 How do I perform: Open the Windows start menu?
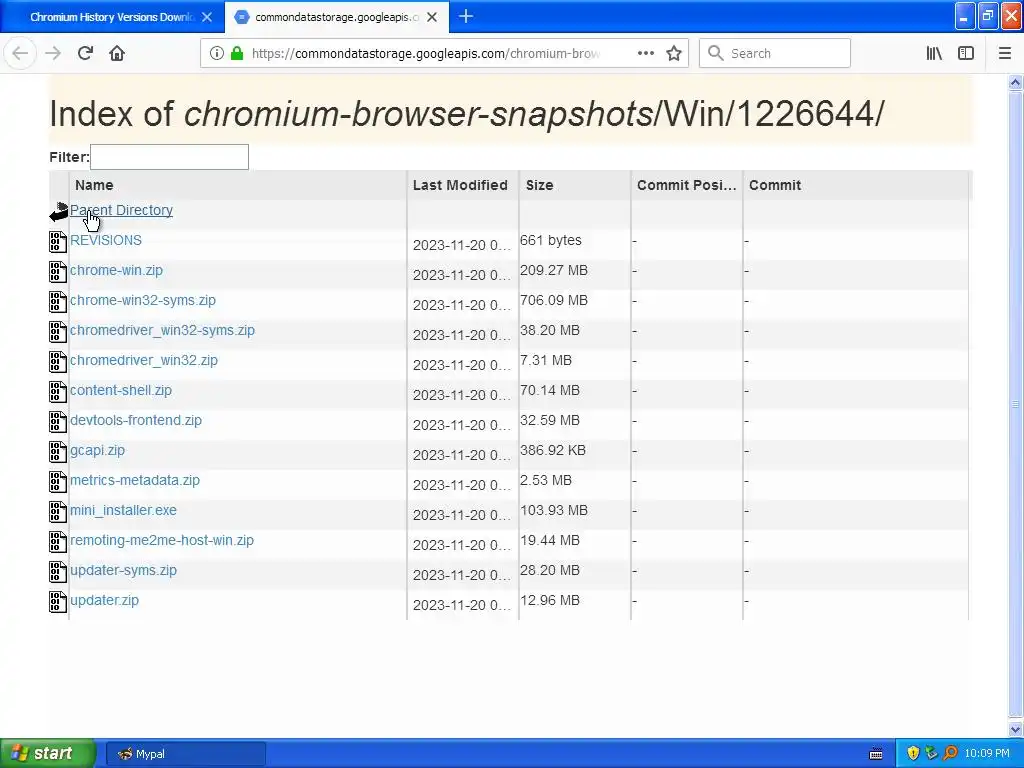(47, 753)
